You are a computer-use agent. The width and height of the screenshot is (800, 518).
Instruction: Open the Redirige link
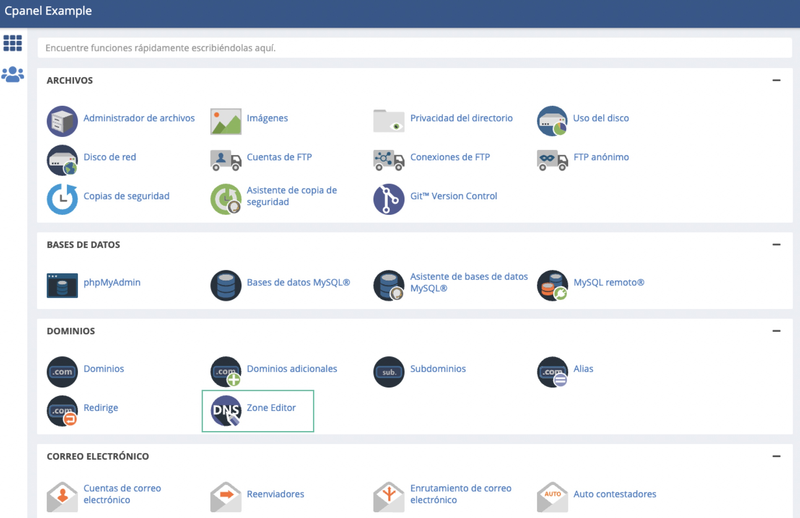(x=101, y=408)
